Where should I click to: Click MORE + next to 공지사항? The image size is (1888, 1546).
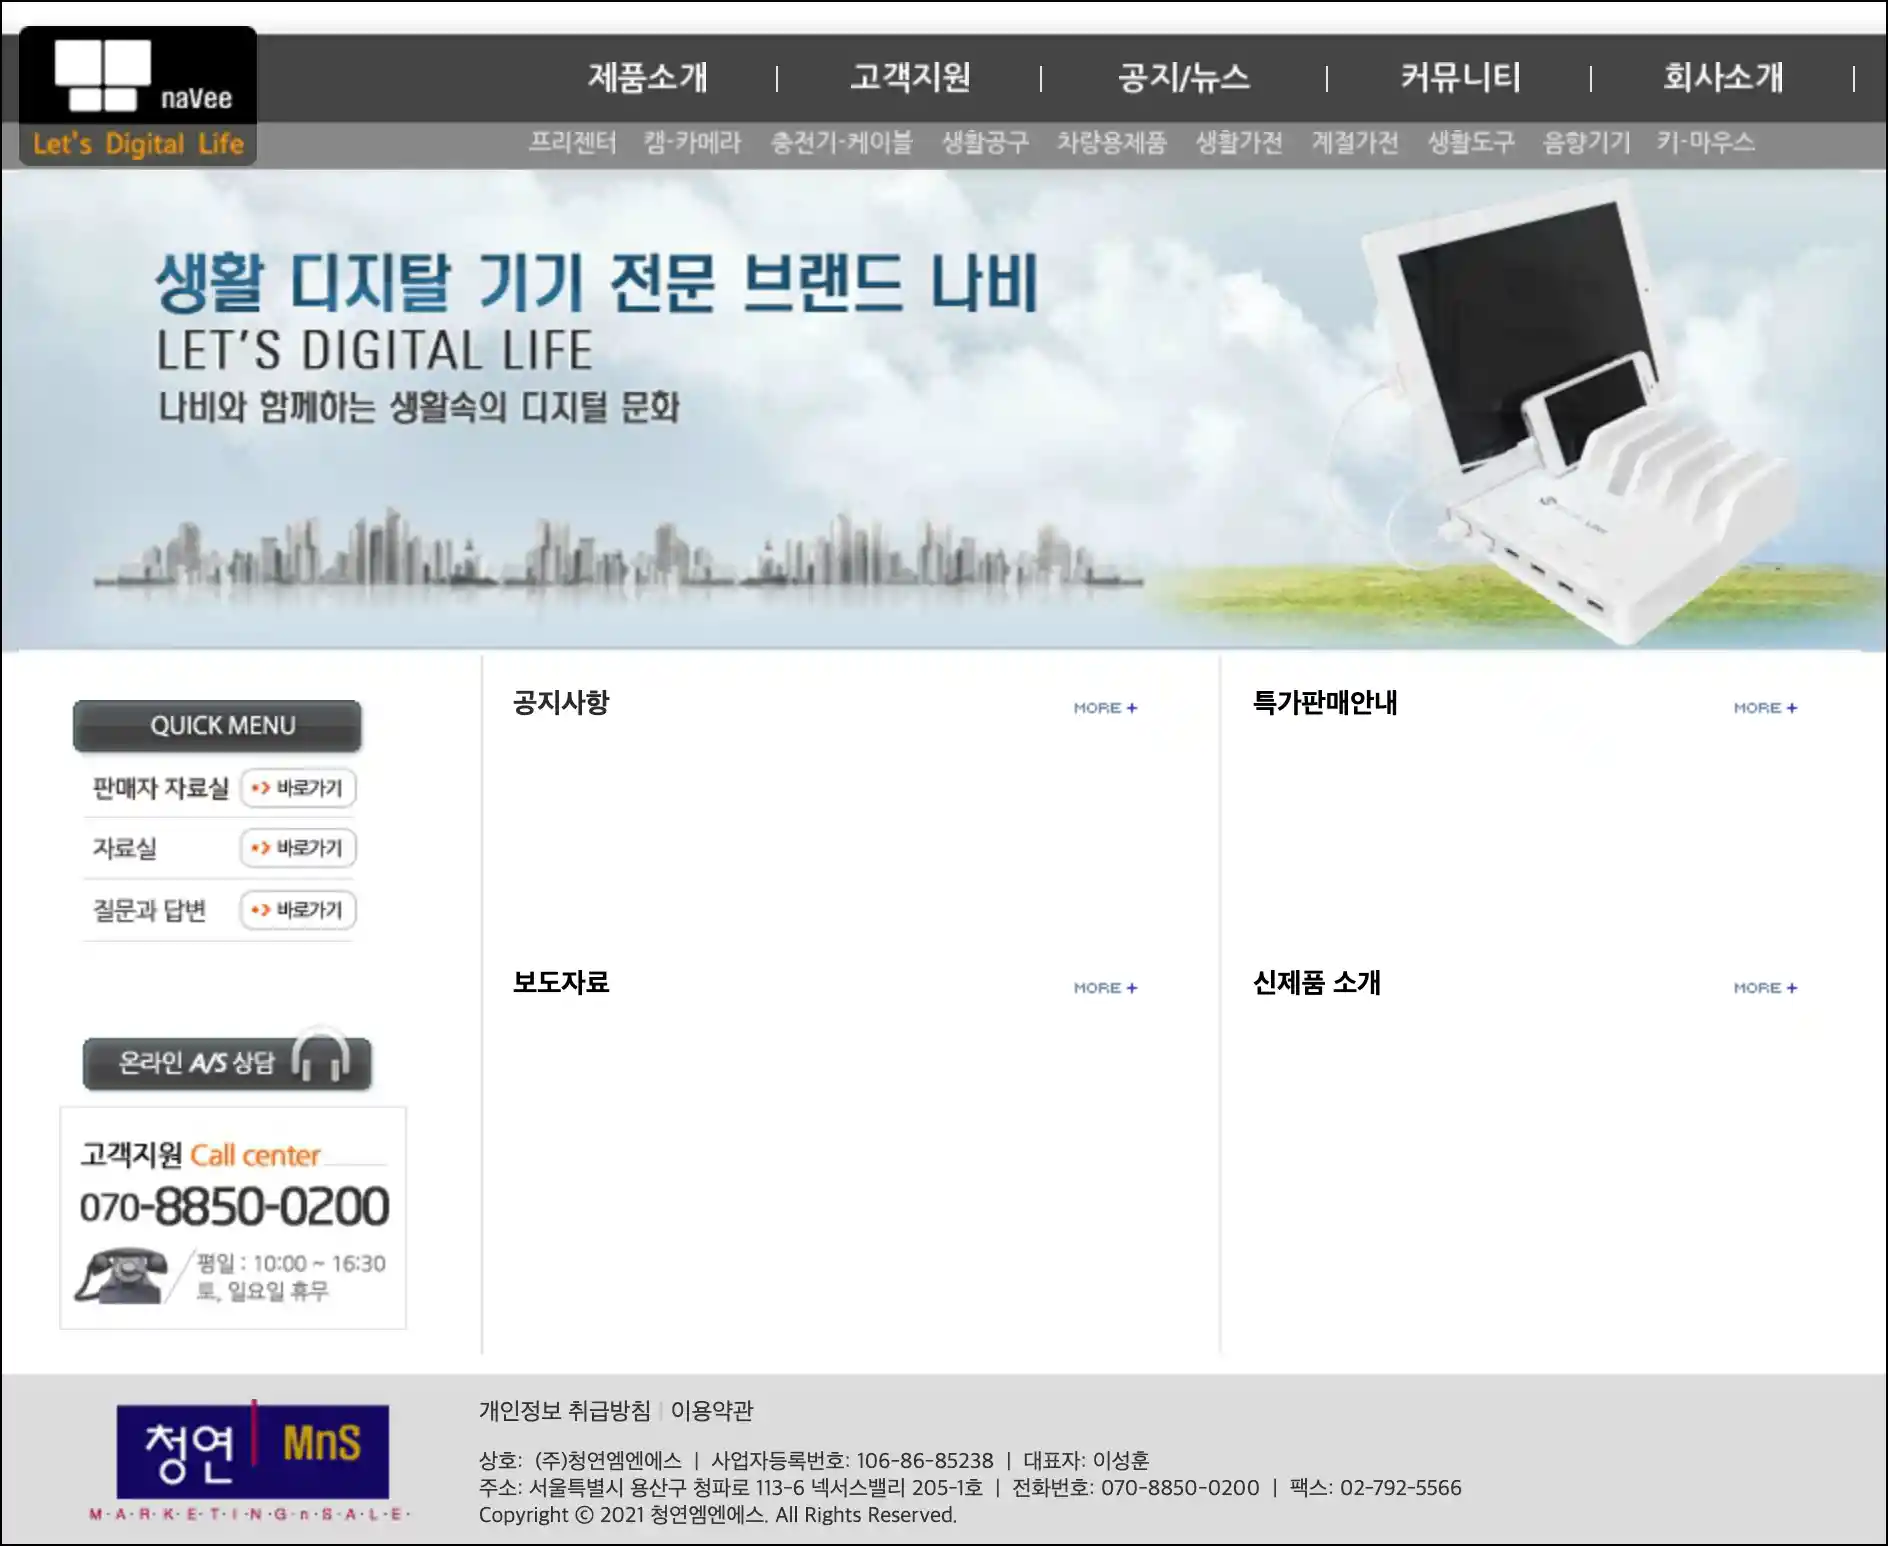pyautogui.click(x=1105, y=708)
